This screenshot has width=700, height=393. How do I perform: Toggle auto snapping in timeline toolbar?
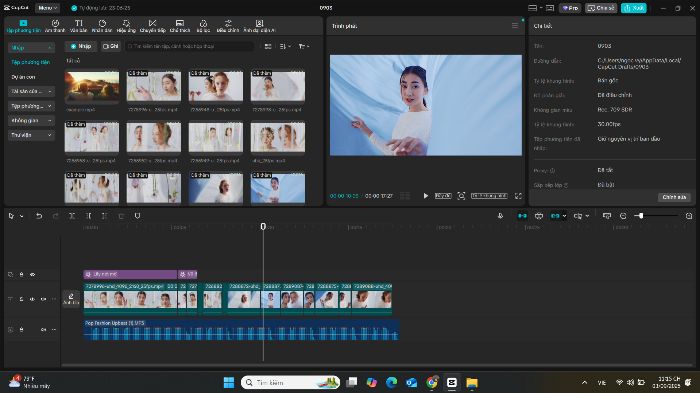point(539,216)
